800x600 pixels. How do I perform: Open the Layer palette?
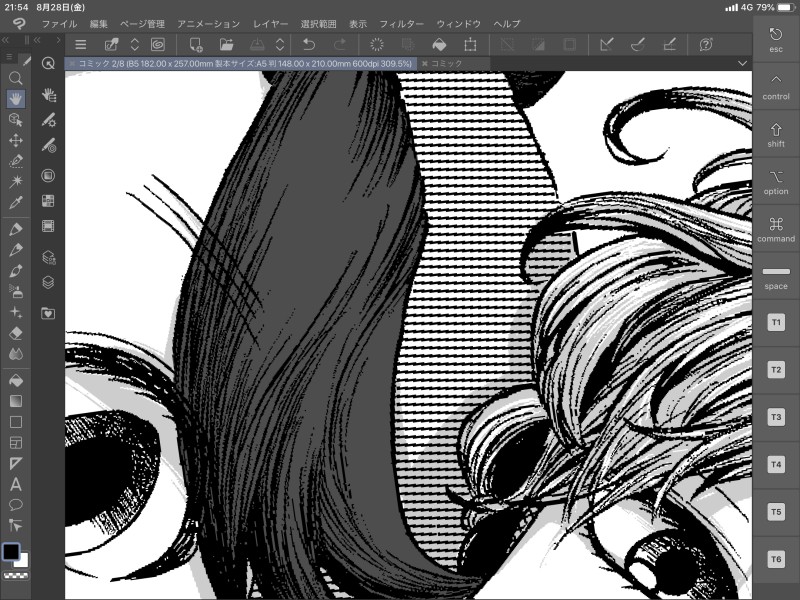[48, 282]
